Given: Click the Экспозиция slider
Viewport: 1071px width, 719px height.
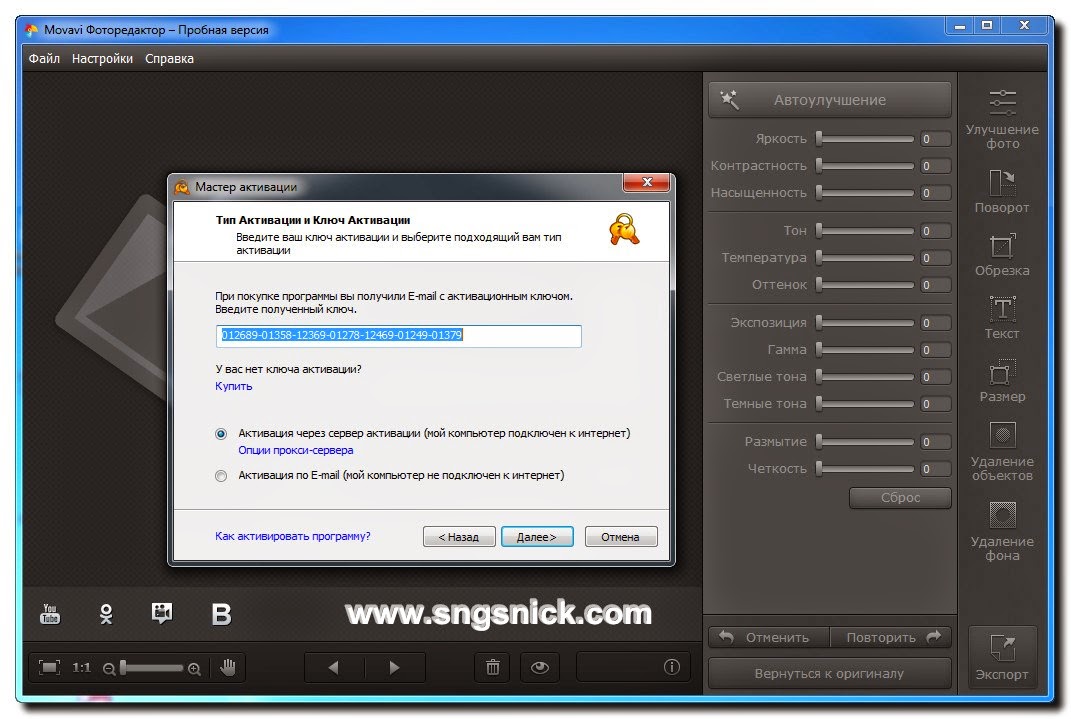Looking at the screenshot, I should [x=865, y=322].
